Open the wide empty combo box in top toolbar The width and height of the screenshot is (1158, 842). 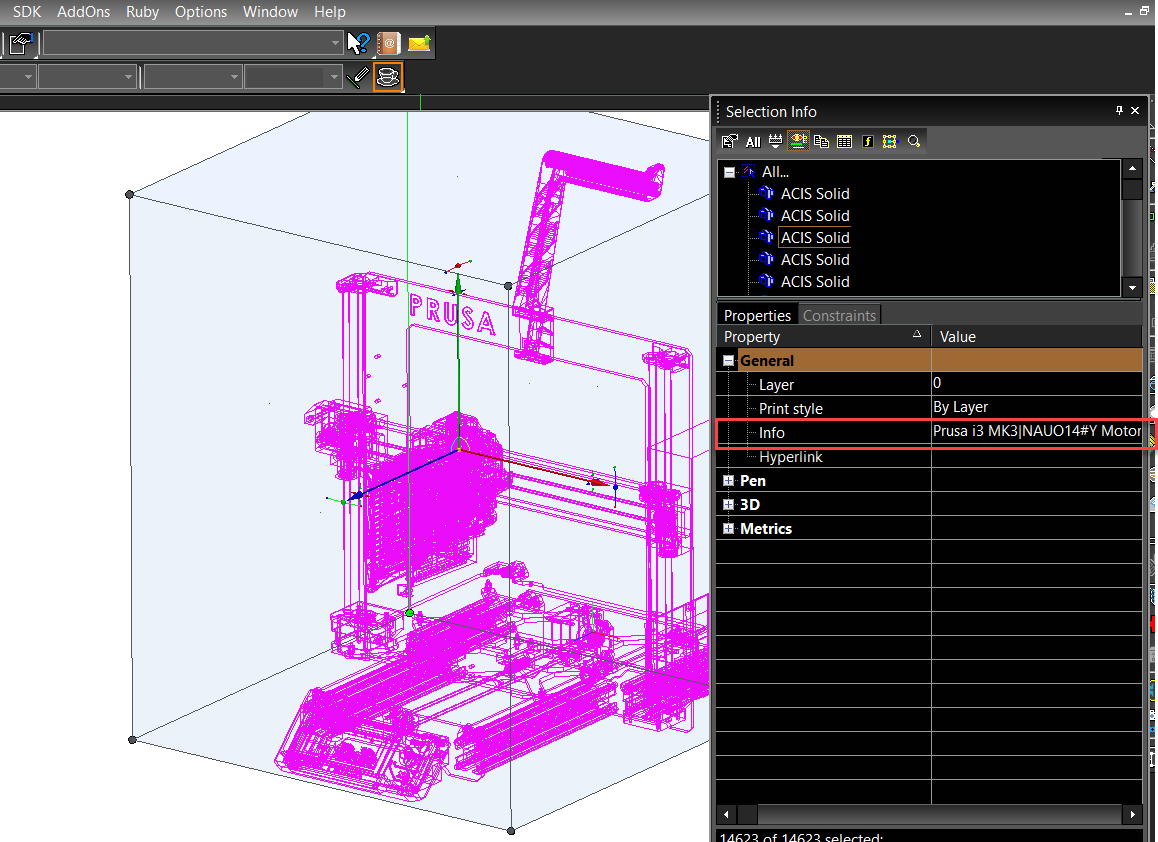pyautogui.click(x=193, y=43)
